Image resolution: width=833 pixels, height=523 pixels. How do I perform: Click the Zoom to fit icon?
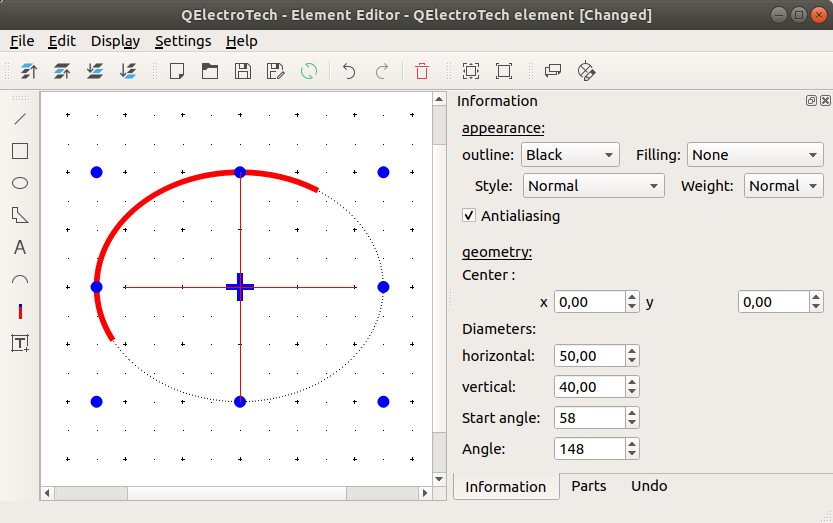coord(471,71)
